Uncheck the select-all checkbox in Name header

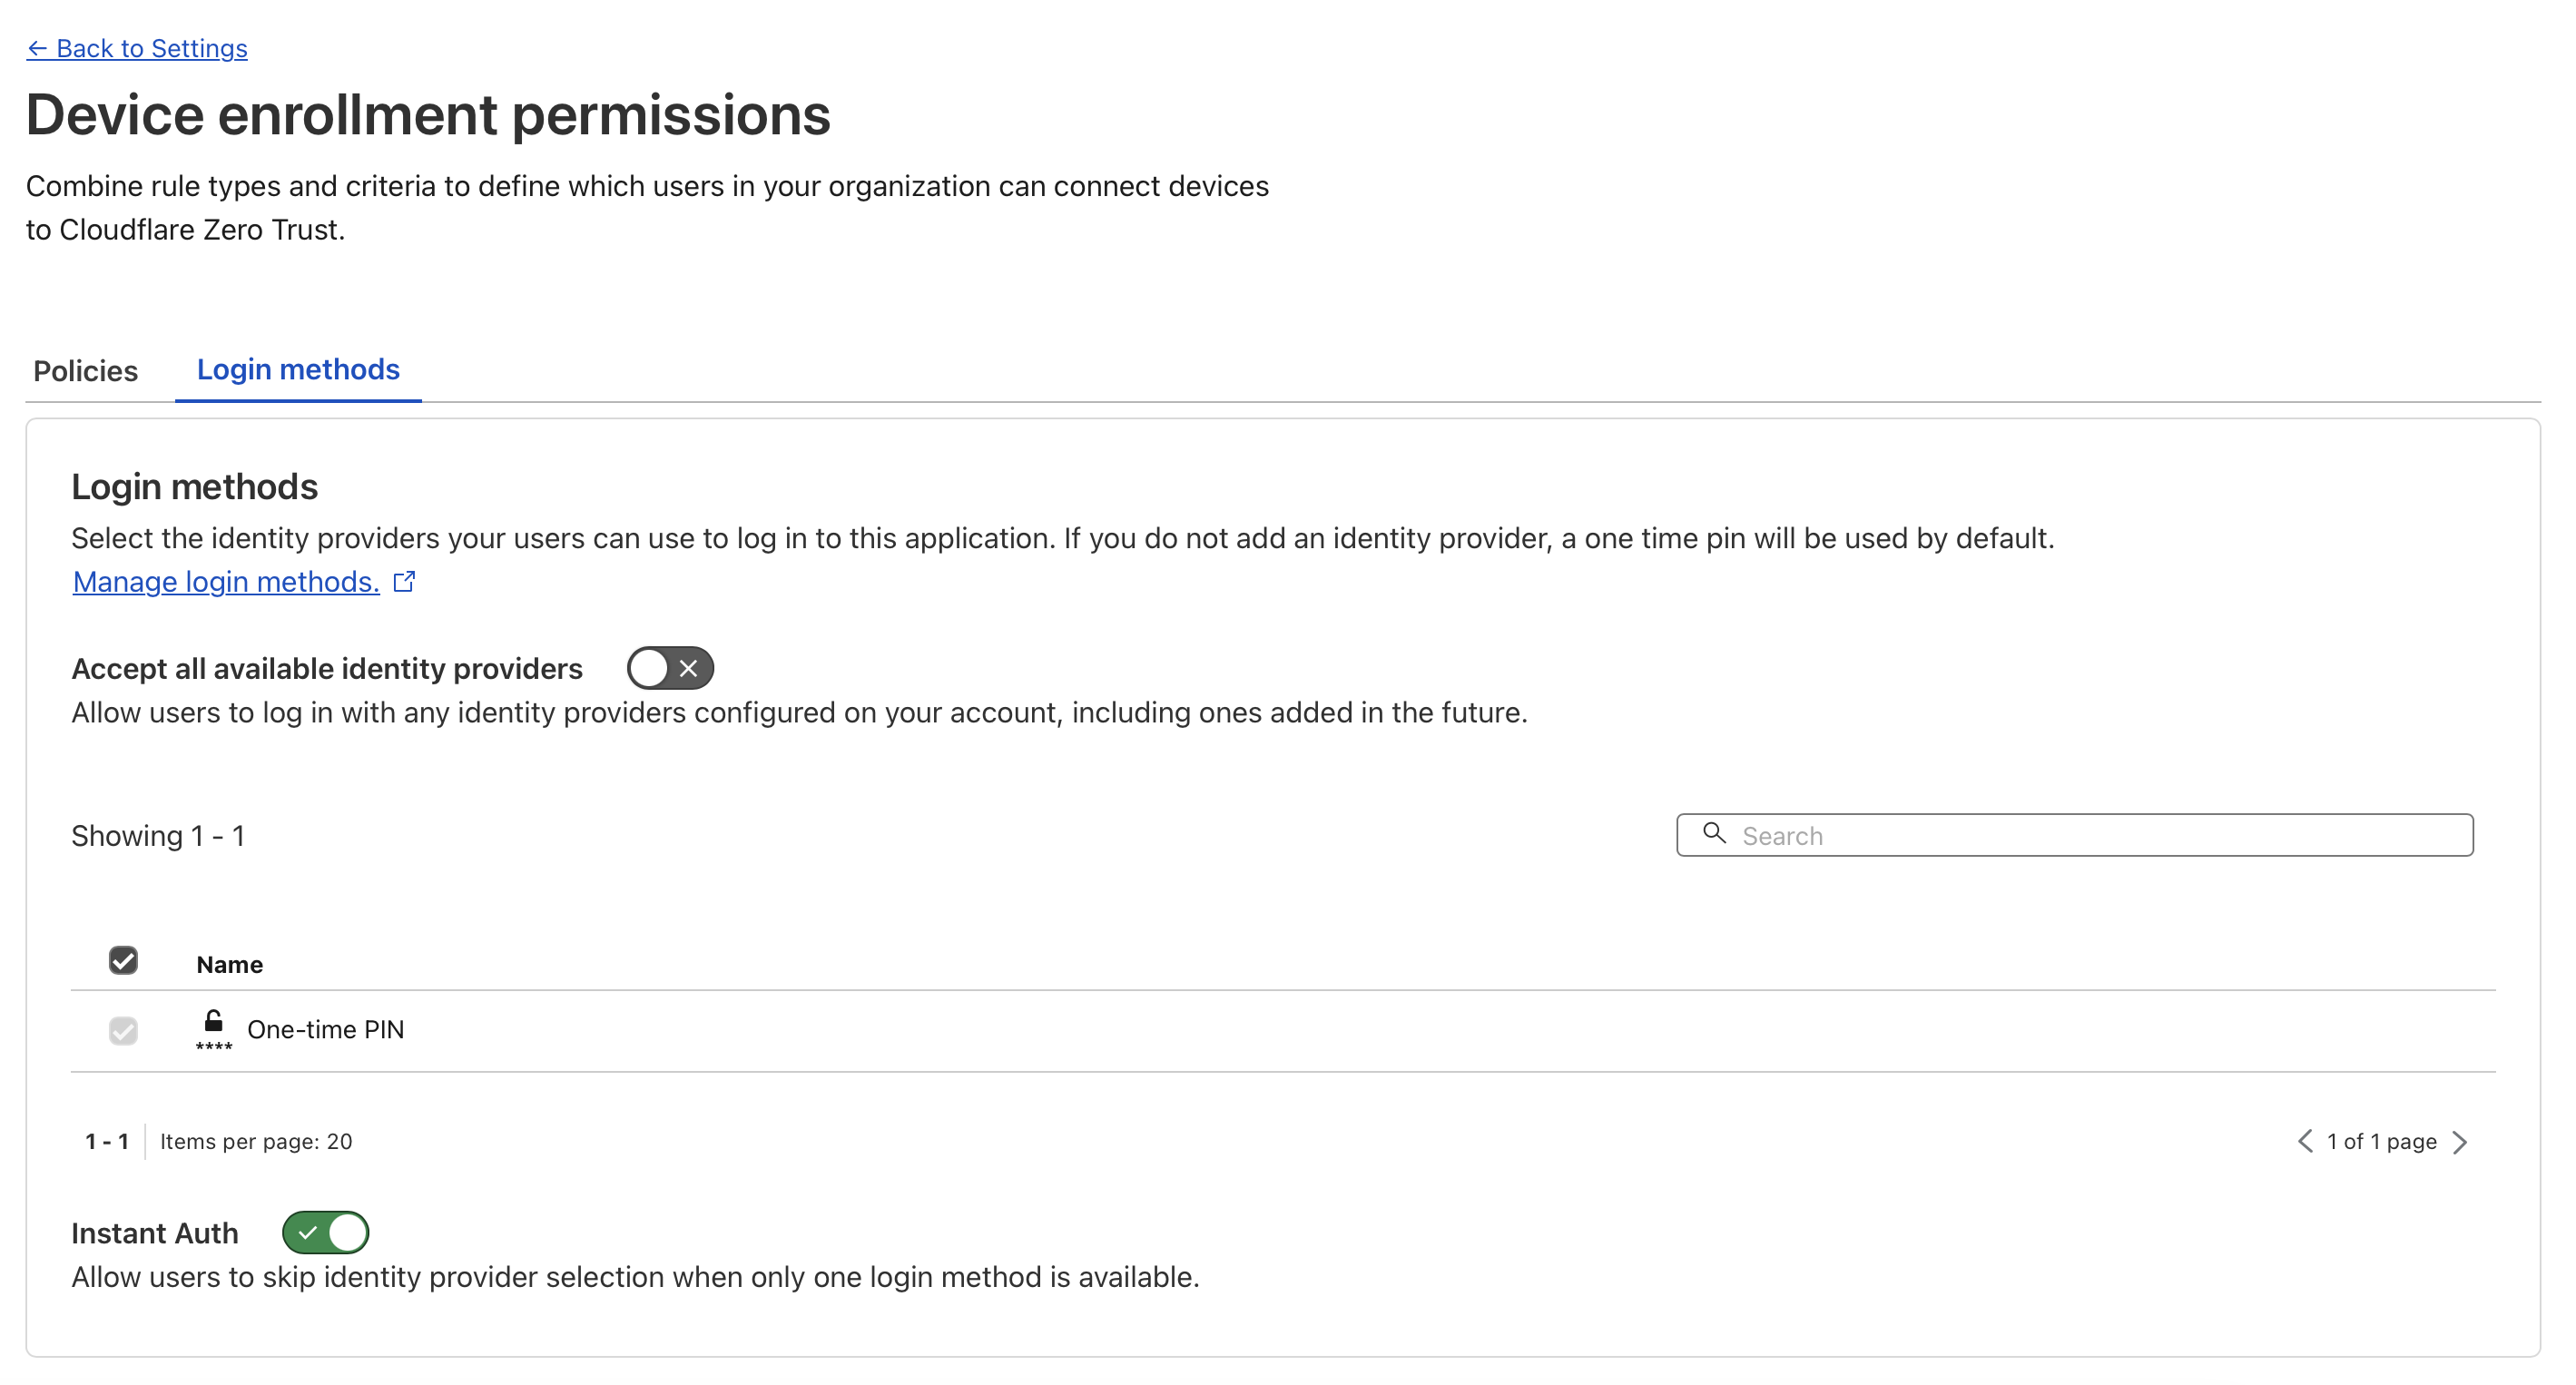click(123, 960)
